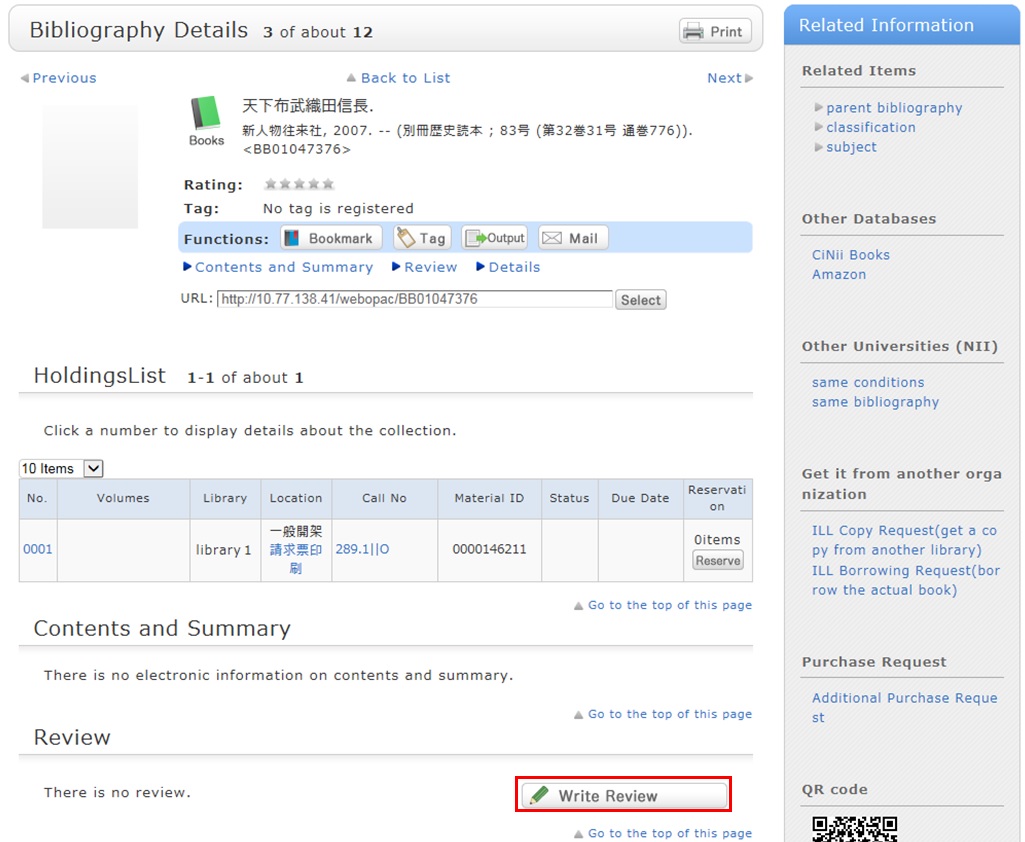Add this record via Bookmark button
The width and height of the screenshot is (1025, 842).
click(x=330, y=238)
